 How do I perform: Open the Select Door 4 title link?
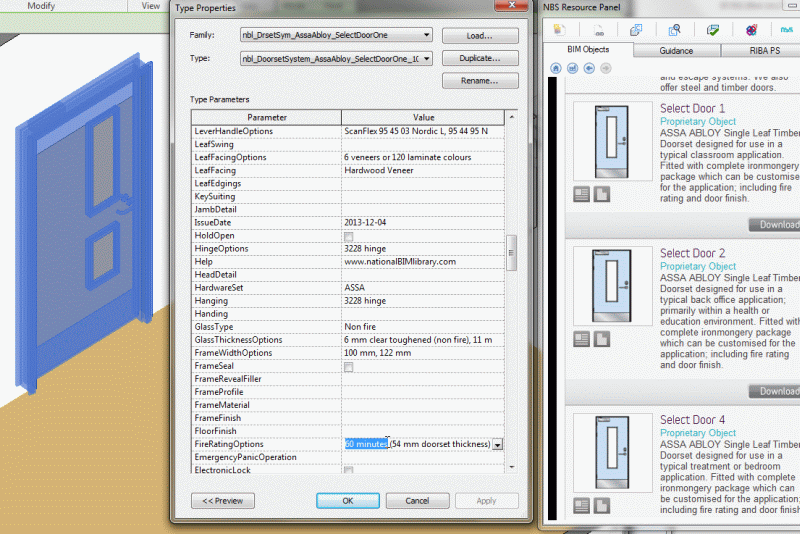pyautogui.click(x=692, y=420)
